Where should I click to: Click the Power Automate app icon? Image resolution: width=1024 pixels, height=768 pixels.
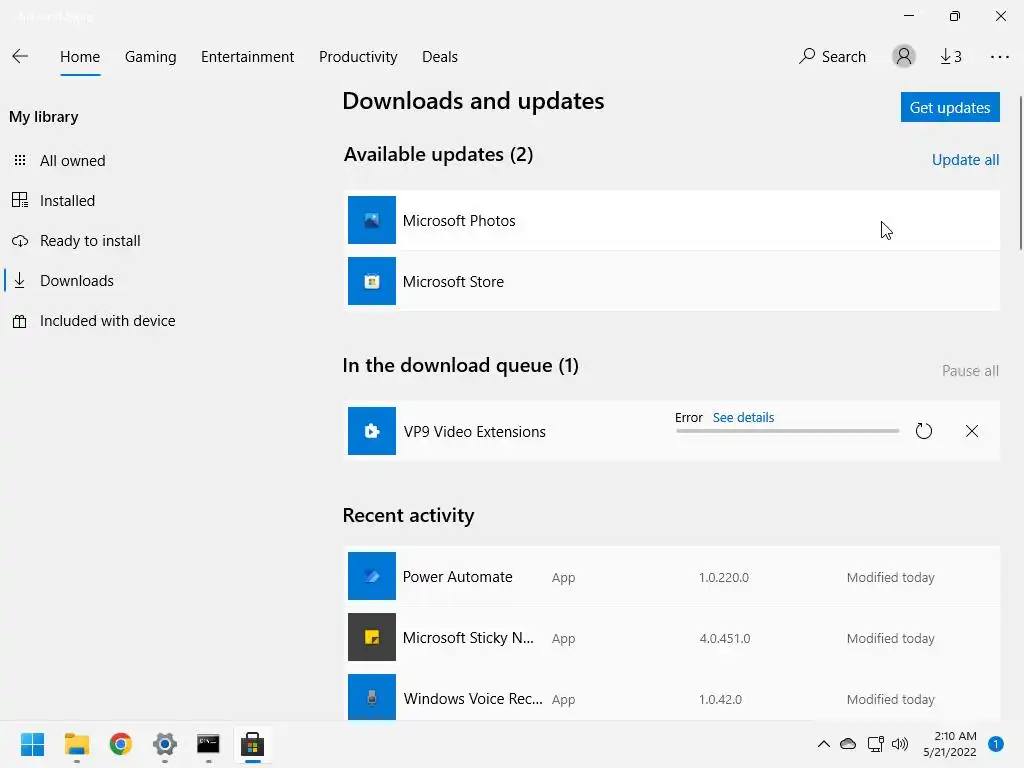tap(372, 576)
